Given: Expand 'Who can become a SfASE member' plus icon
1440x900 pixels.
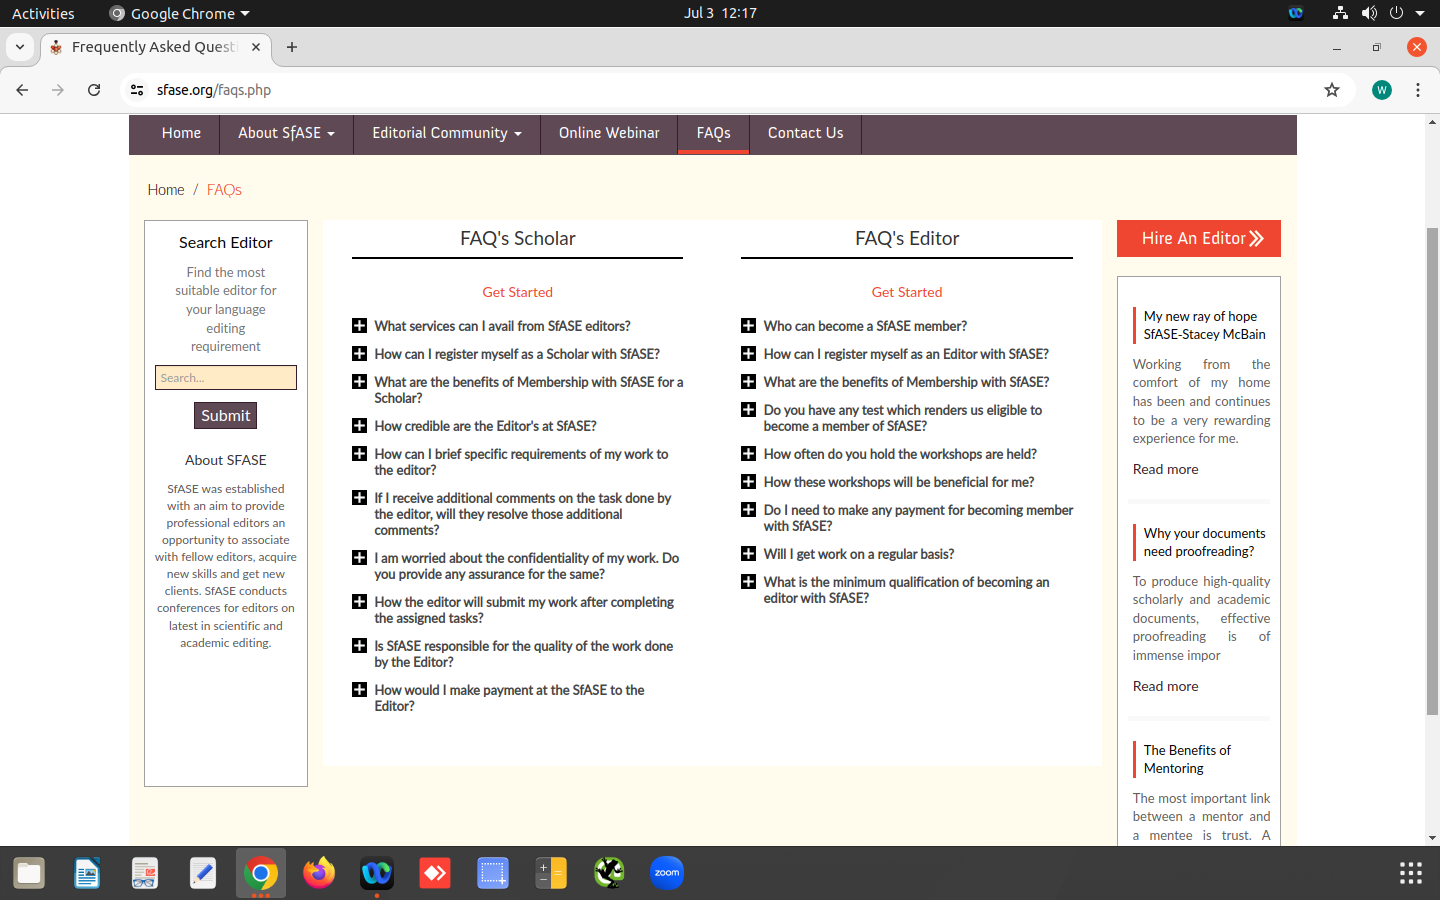Looking at the screenshot, I should coord(748,326).
